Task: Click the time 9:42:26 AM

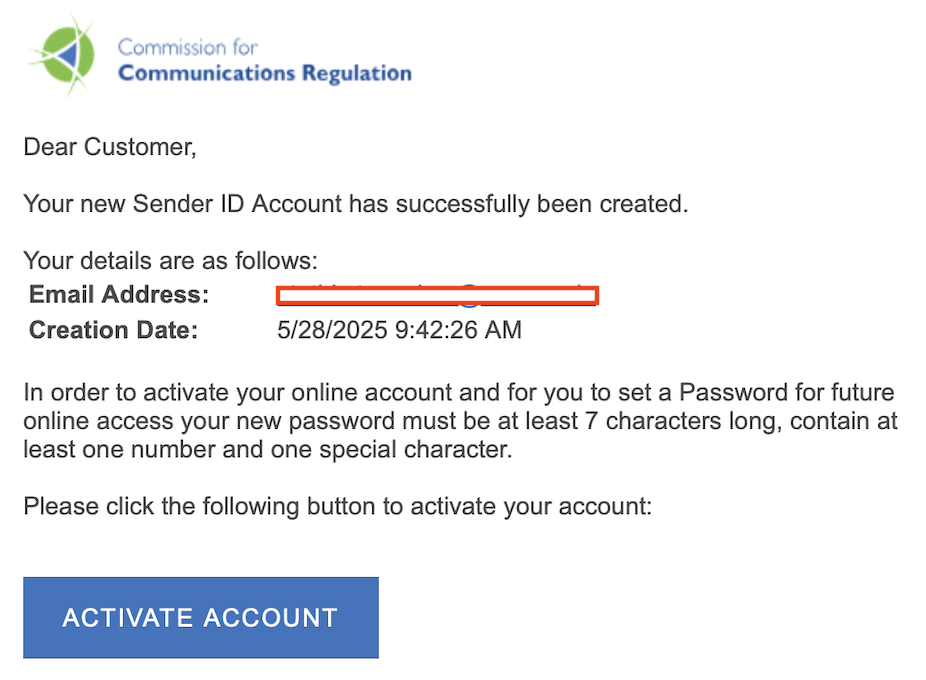Action: tap(458, 330)
